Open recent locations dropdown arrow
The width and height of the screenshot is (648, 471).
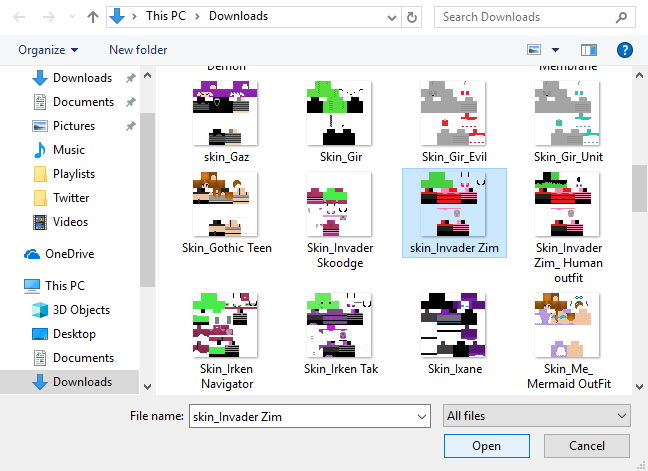click(x=72, y=17)
